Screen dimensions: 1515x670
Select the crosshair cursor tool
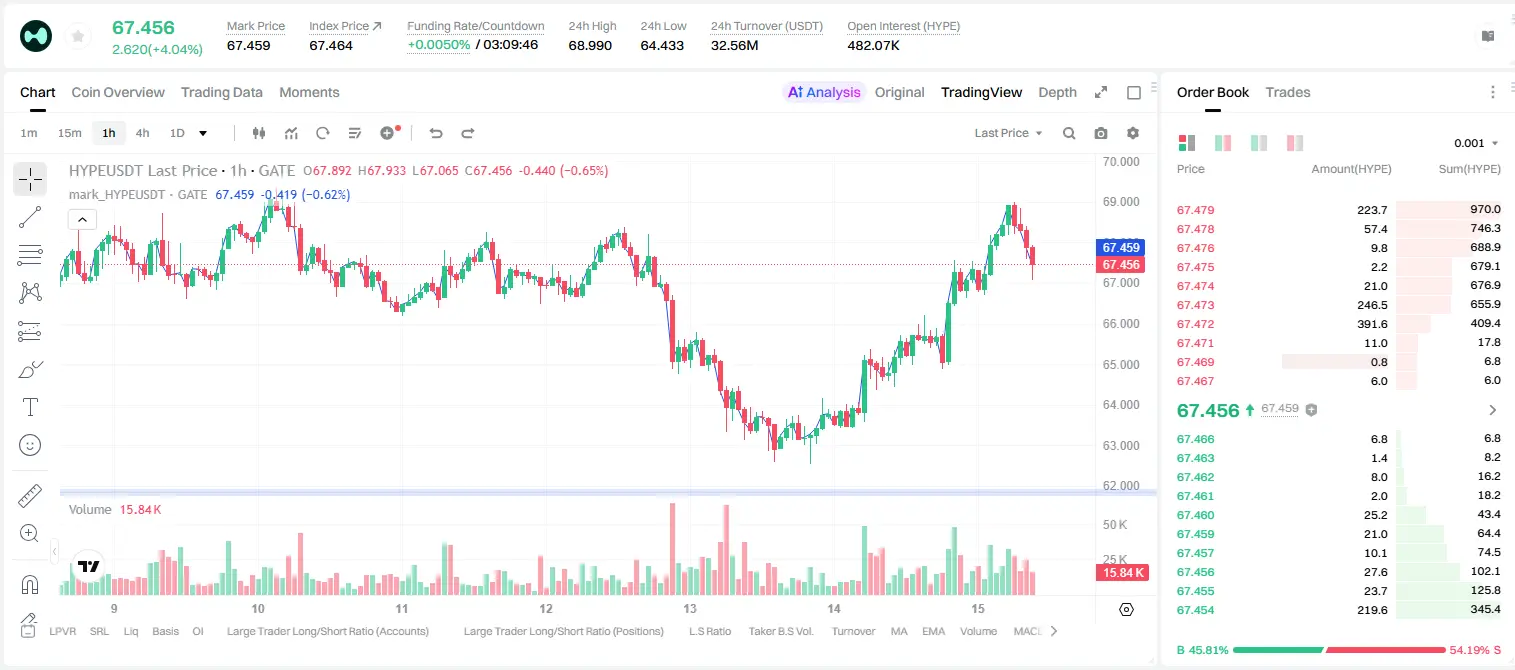30,179
